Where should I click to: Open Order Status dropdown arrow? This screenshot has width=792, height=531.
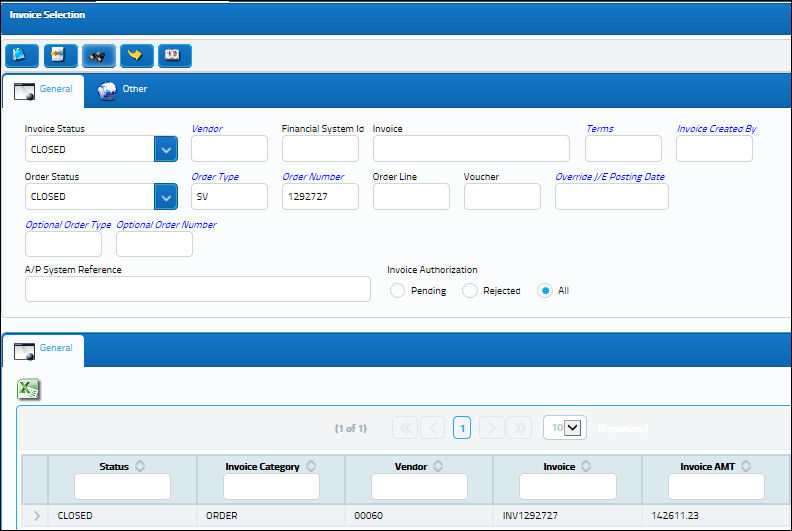point(166,197)
